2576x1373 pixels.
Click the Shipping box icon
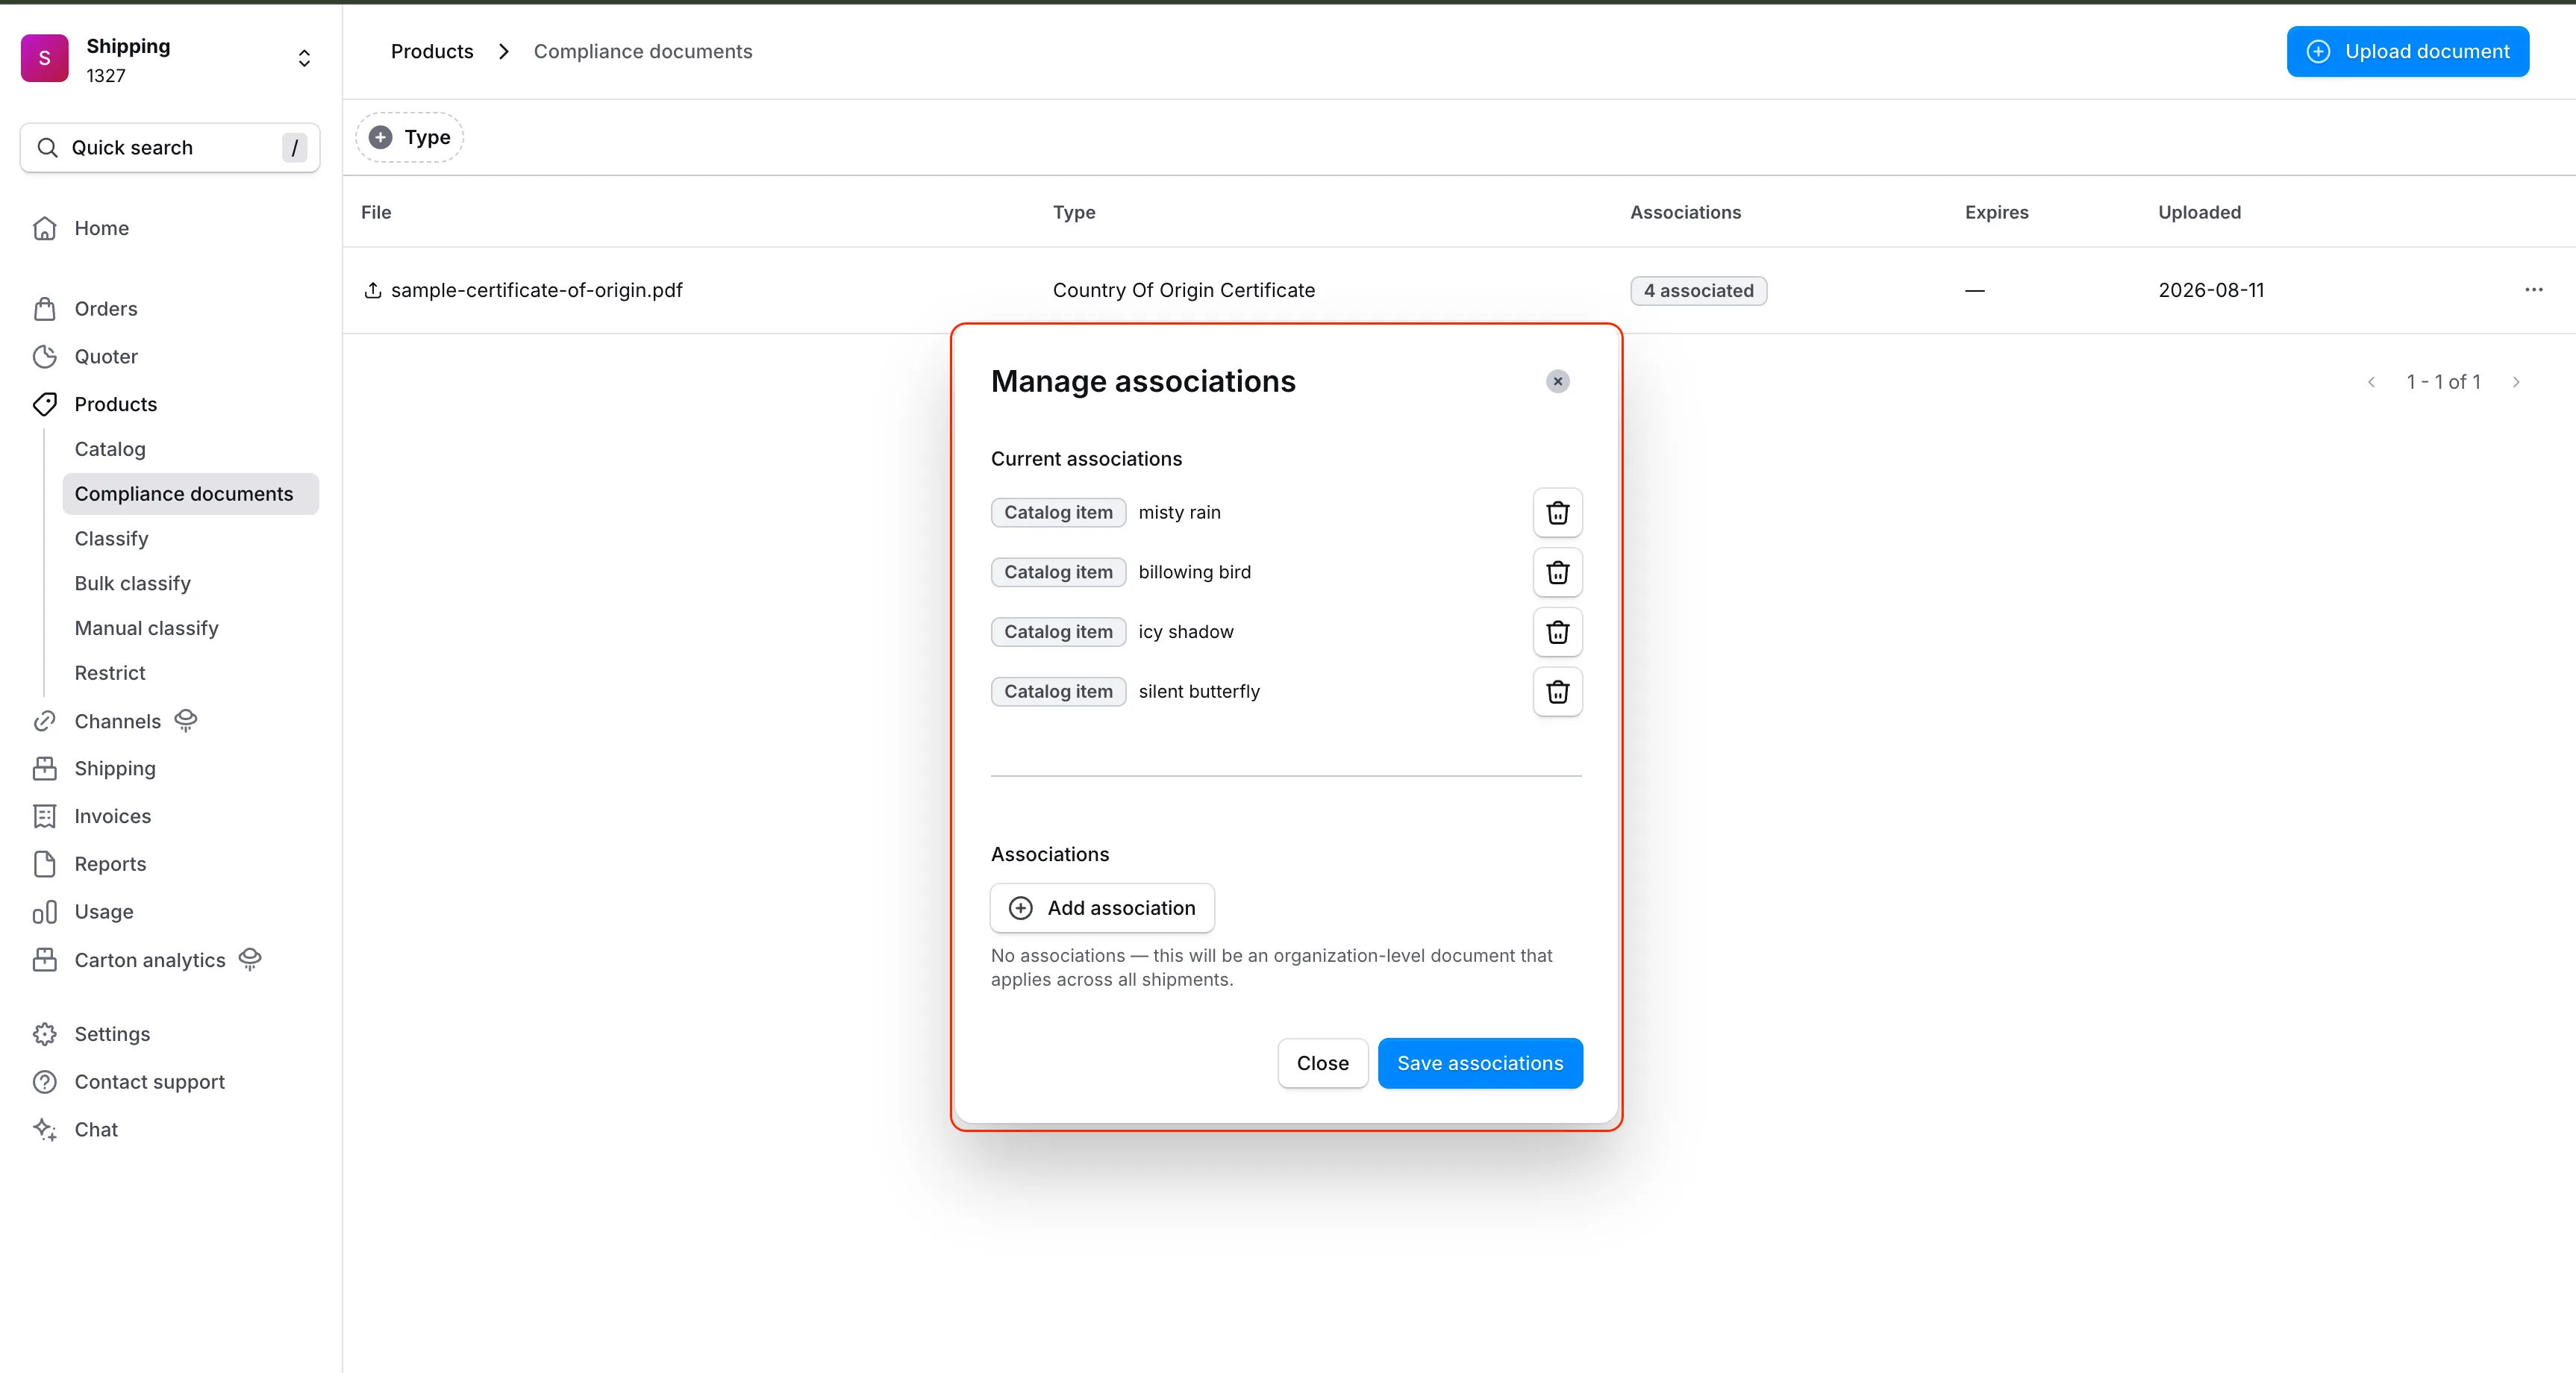click(45, 768)
